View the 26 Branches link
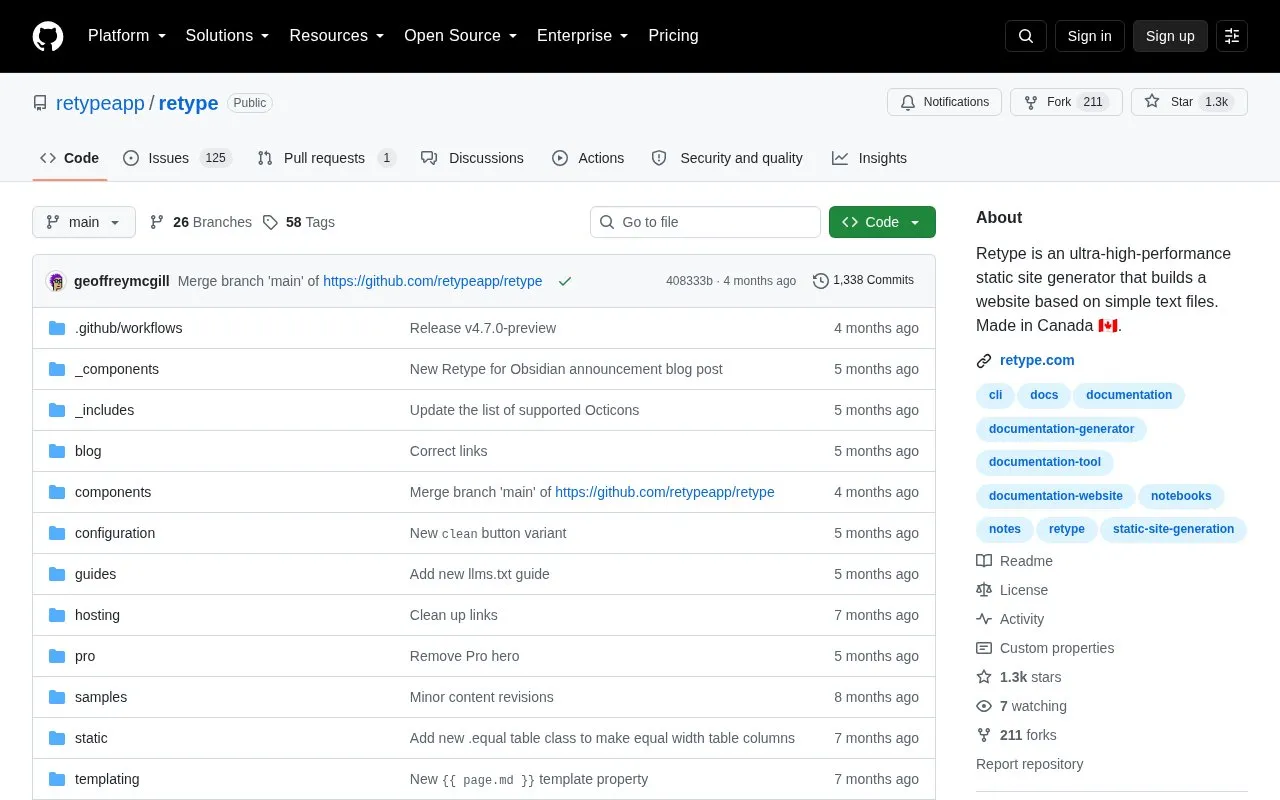This screenshot has width=1280, height=800. pyautogui.click(x=201, y=222)
